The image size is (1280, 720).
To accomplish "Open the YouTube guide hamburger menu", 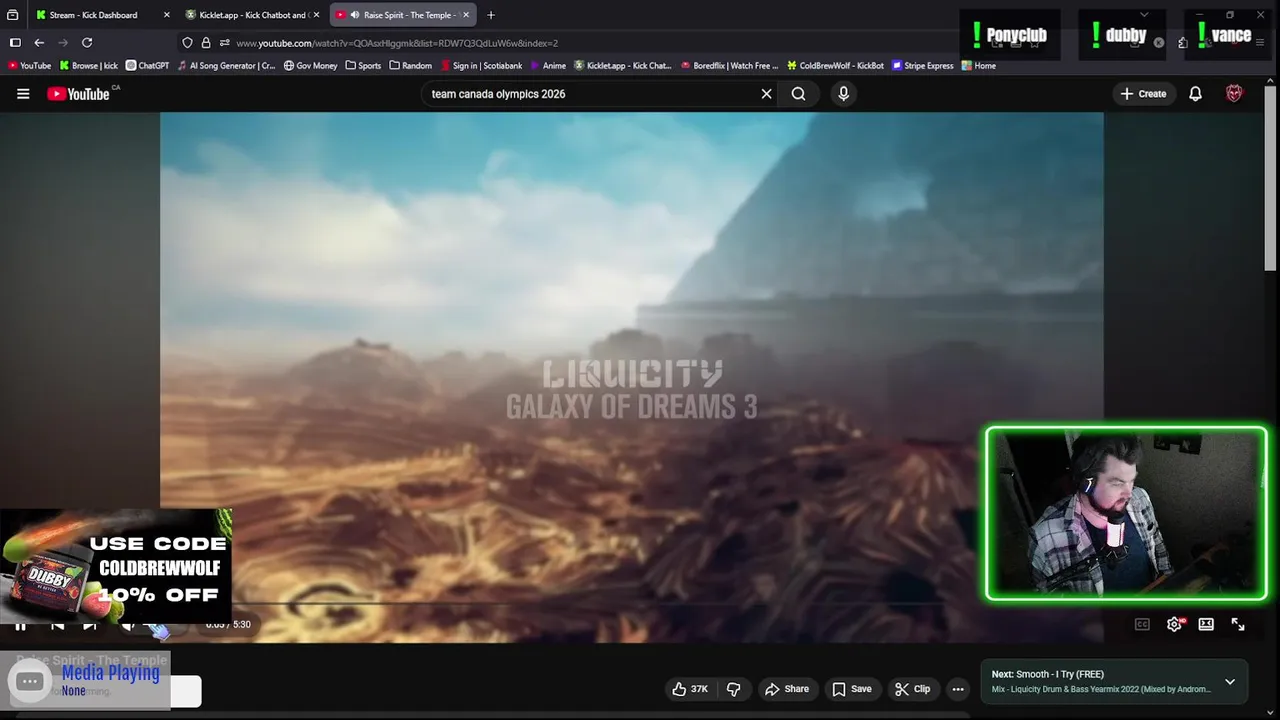I will coord(23,94).
